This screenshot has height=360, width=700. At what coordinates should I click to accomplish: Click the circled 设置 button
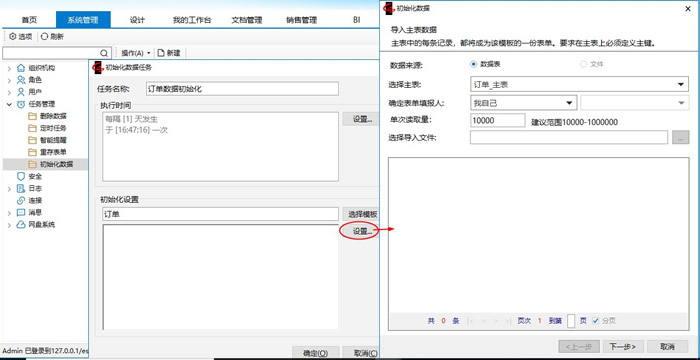[x=361, y=231]
